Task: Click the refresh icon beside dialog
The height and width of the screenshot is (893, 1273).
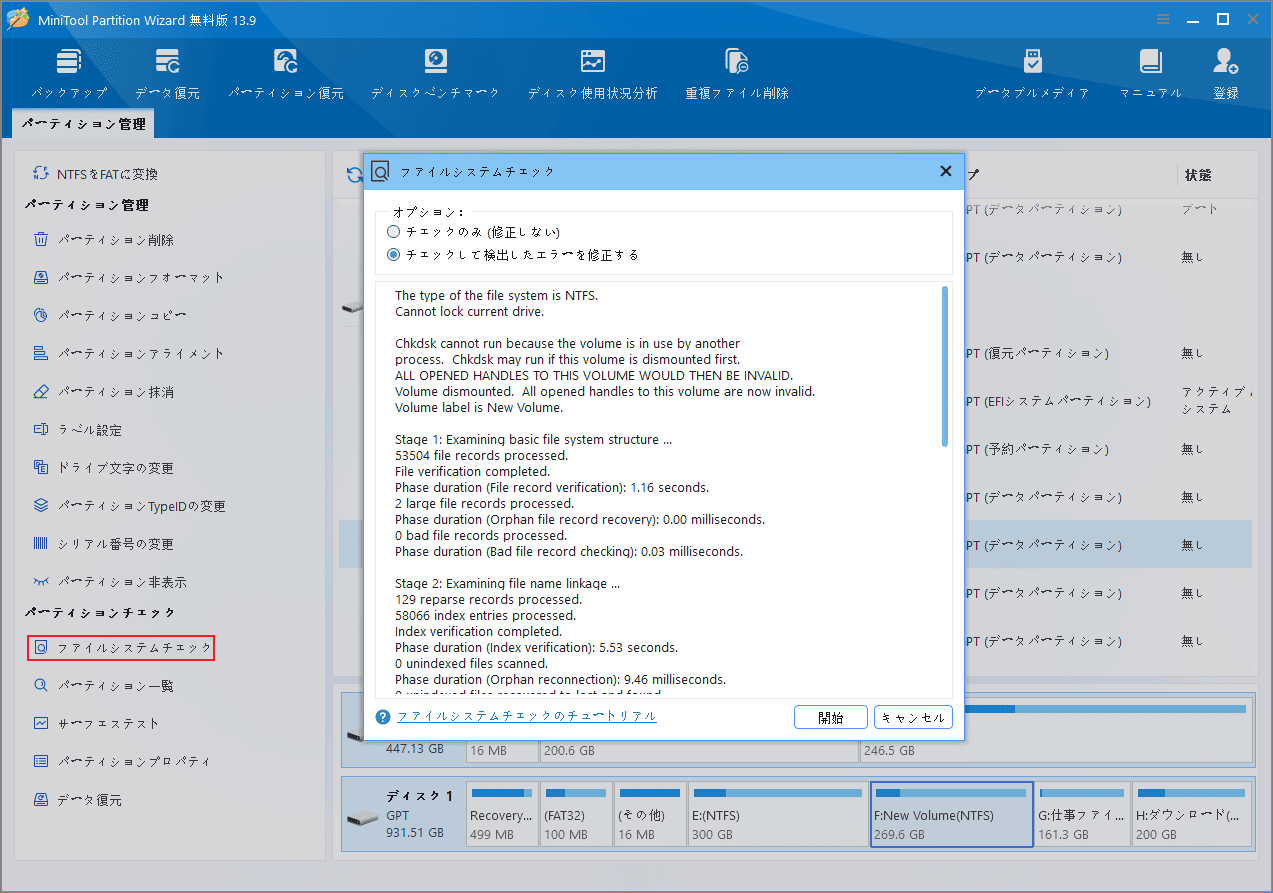Action: [354, 175]
